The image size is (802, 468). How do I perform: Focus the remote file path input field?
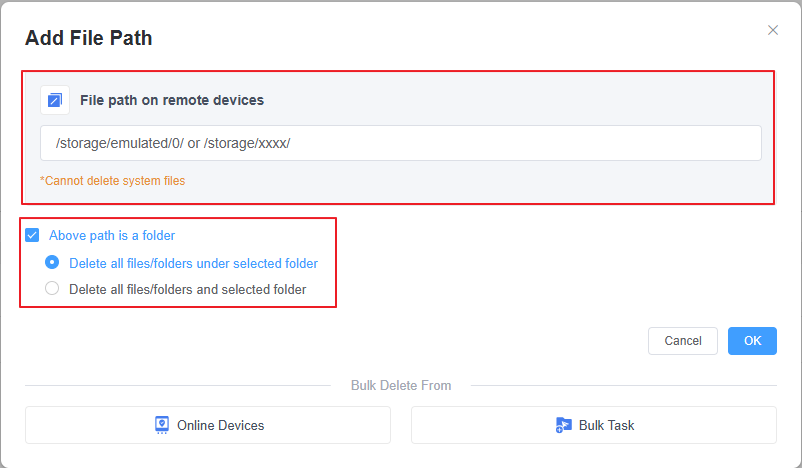[x=400, y=143]
